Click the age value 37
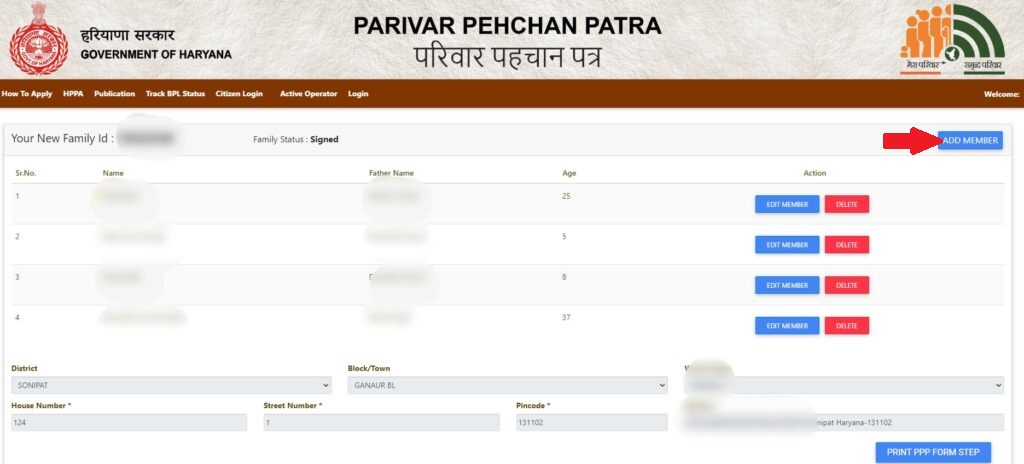The image size is (1024, 464). [566, 317]
